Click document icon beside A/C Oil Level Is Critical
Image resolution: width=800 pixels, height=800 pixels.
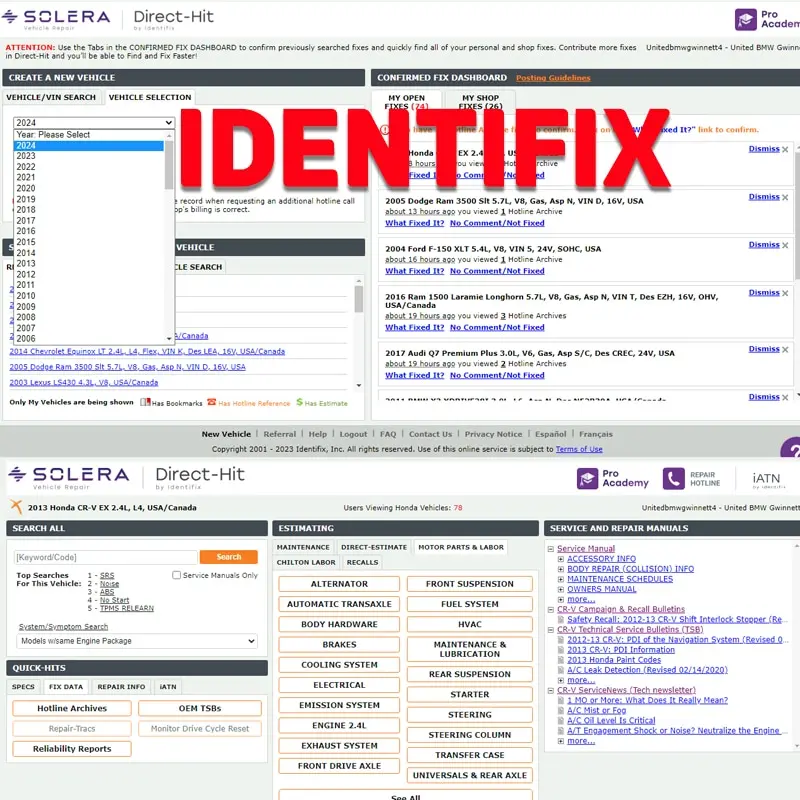click(561, 720)
